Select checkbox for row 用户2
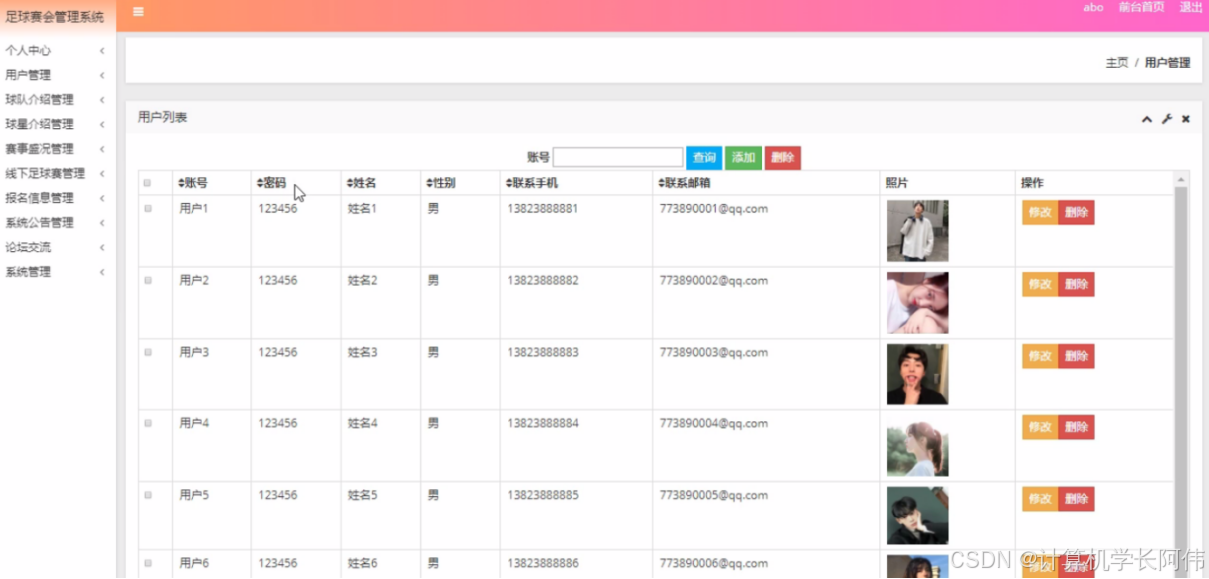This screenshot has width=1209, height=579. click(148, 281)
